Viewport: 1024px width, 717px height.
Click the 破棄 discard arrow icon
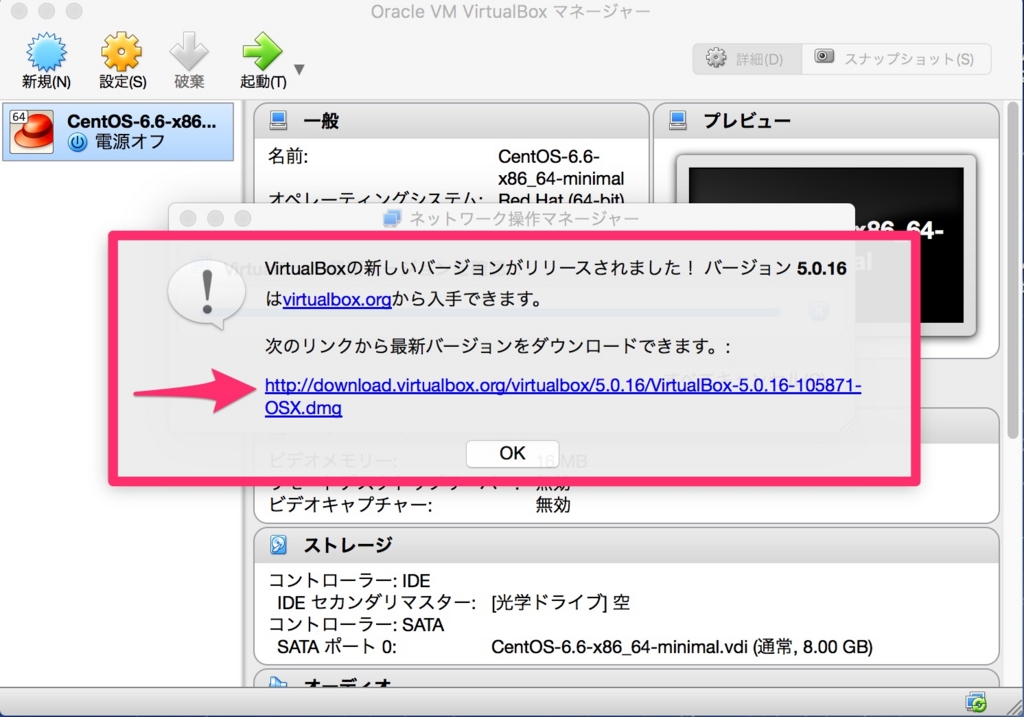189,52
